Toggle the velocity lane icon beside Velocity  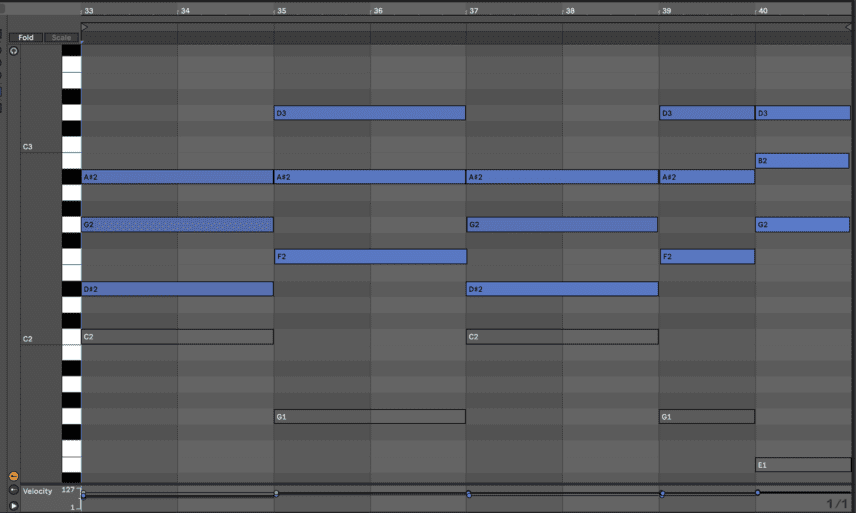coord(14,490)
